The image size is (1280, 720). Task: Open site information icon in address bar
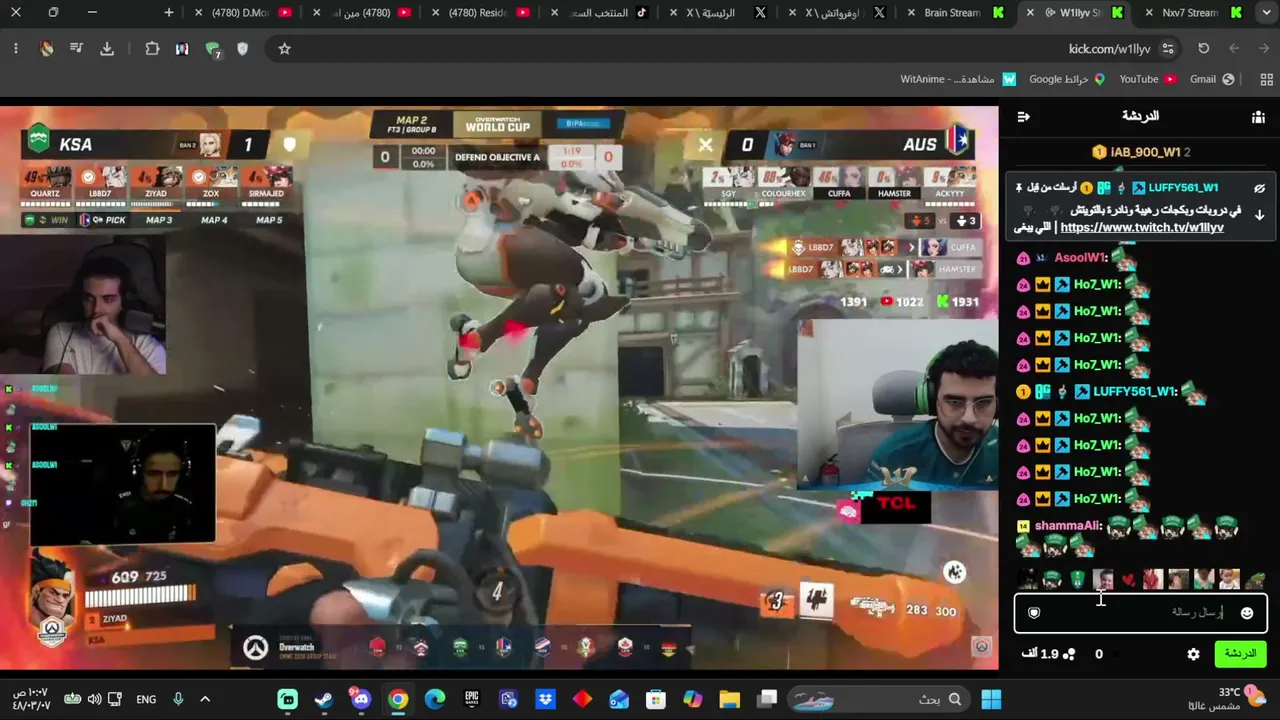click(x=1168, y=49)
